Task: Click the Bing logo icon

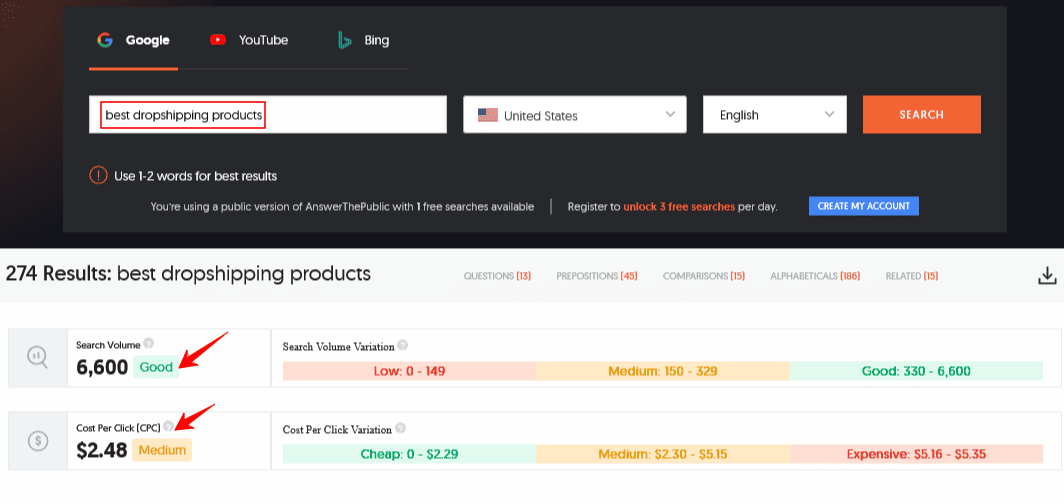Action: point(345,40)
